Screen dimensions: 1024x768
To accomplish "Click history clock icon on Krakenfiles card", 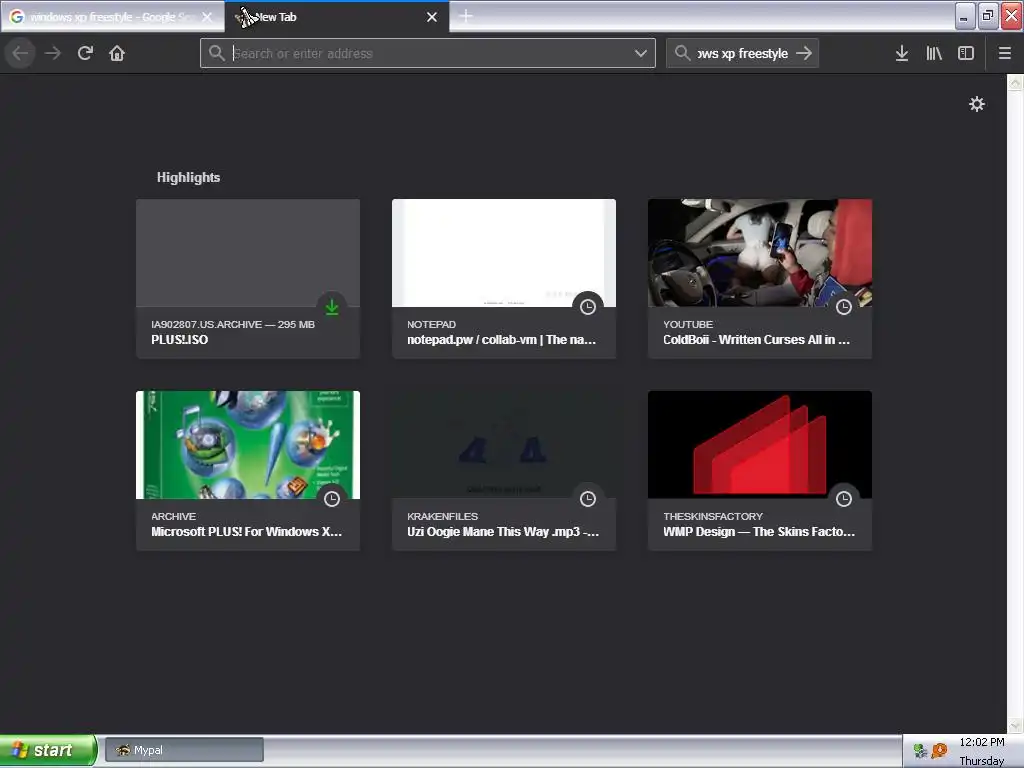I will pyautogui.click(x=588, y=498).
